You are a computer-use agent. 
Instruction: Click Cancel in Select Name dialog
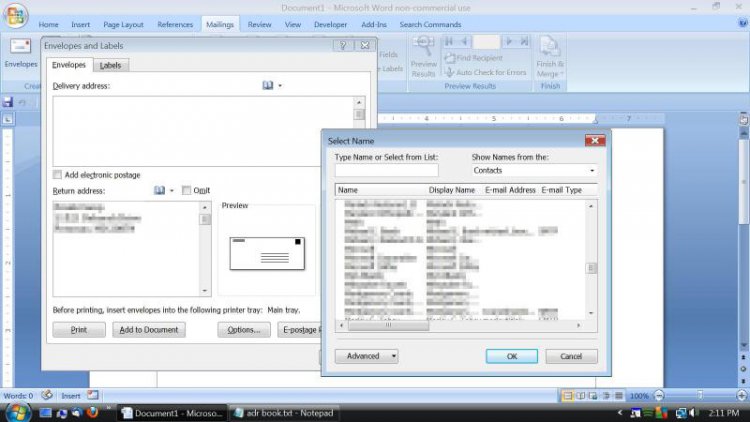pyautogui.click(x=571, y=356)
